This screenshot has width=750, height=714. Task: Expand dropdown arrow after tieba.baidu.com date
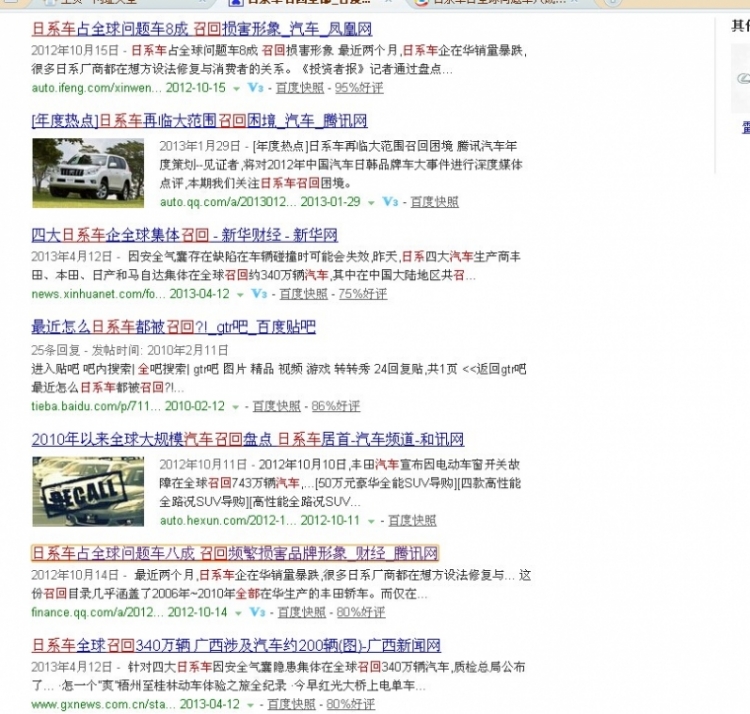(235, 407)
